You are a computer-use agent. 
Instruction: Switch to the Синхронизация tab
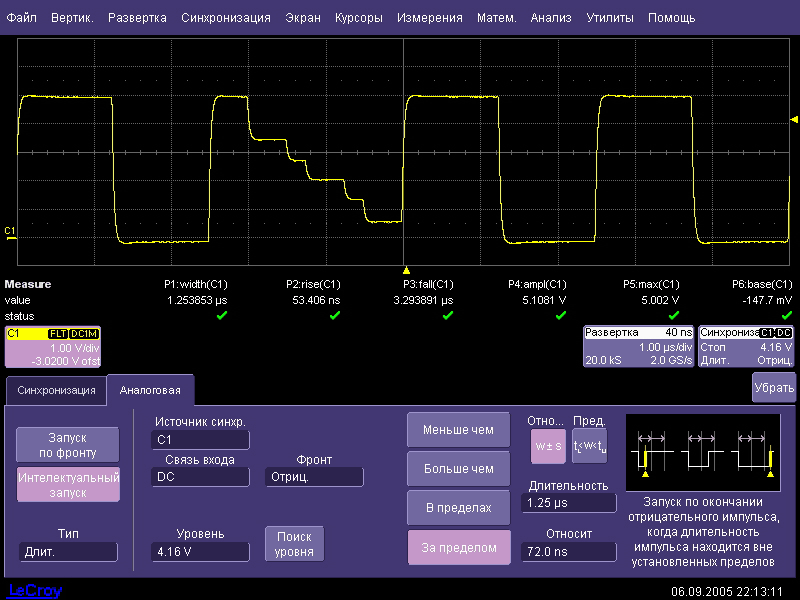click(55, 390)
